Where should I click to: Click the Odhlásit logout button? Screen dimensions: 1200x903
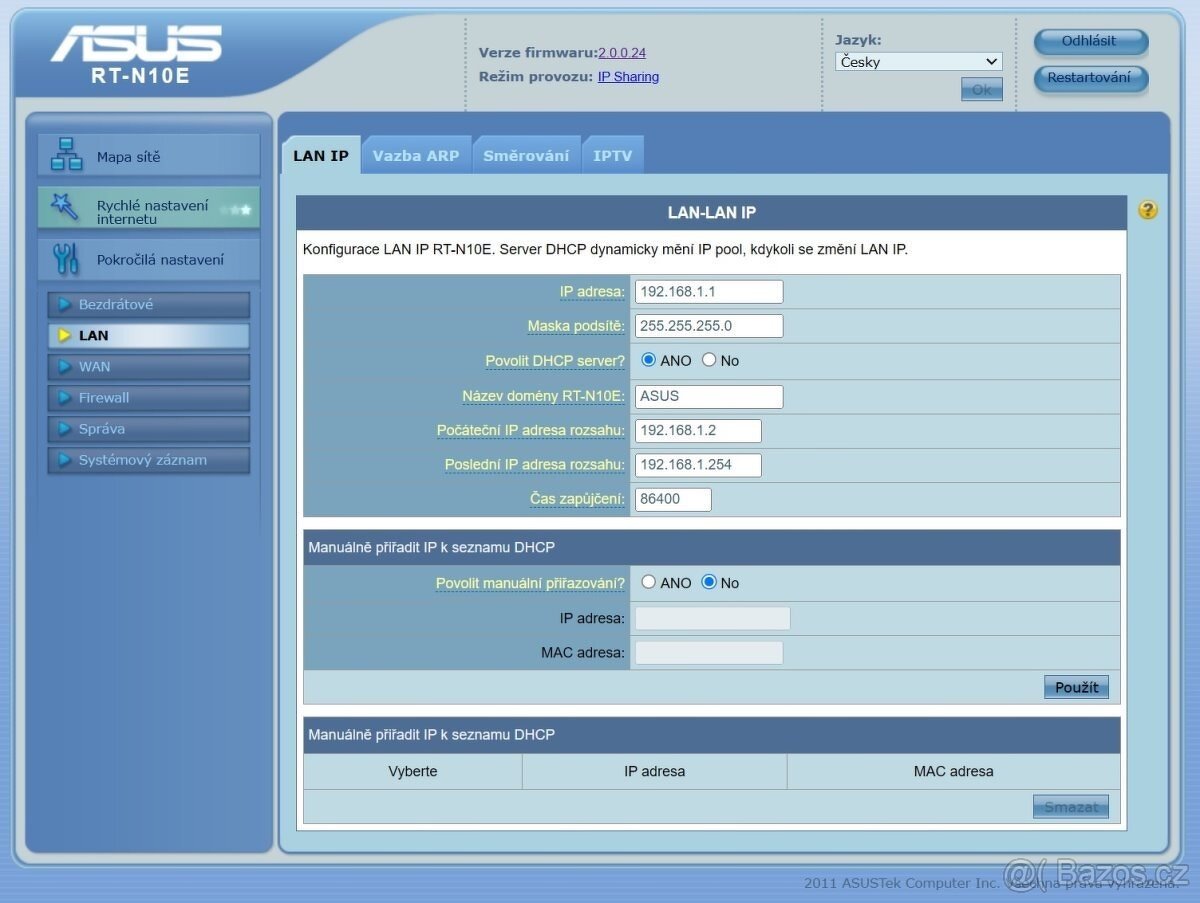[1090, 42]
